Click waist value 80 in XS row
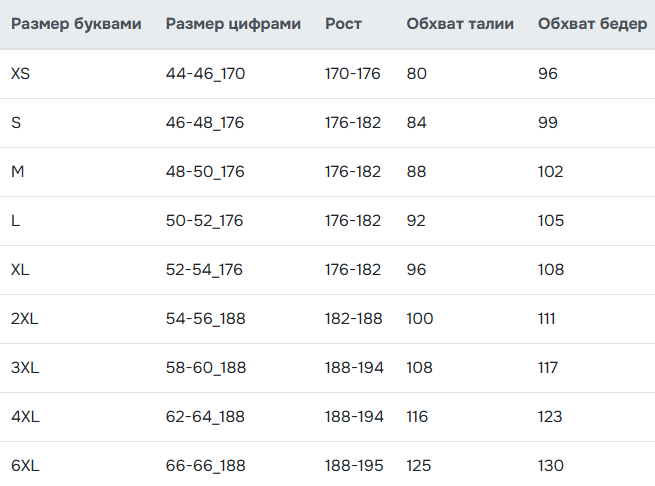Viewport: 655px width, 486px height. [417, 73]
